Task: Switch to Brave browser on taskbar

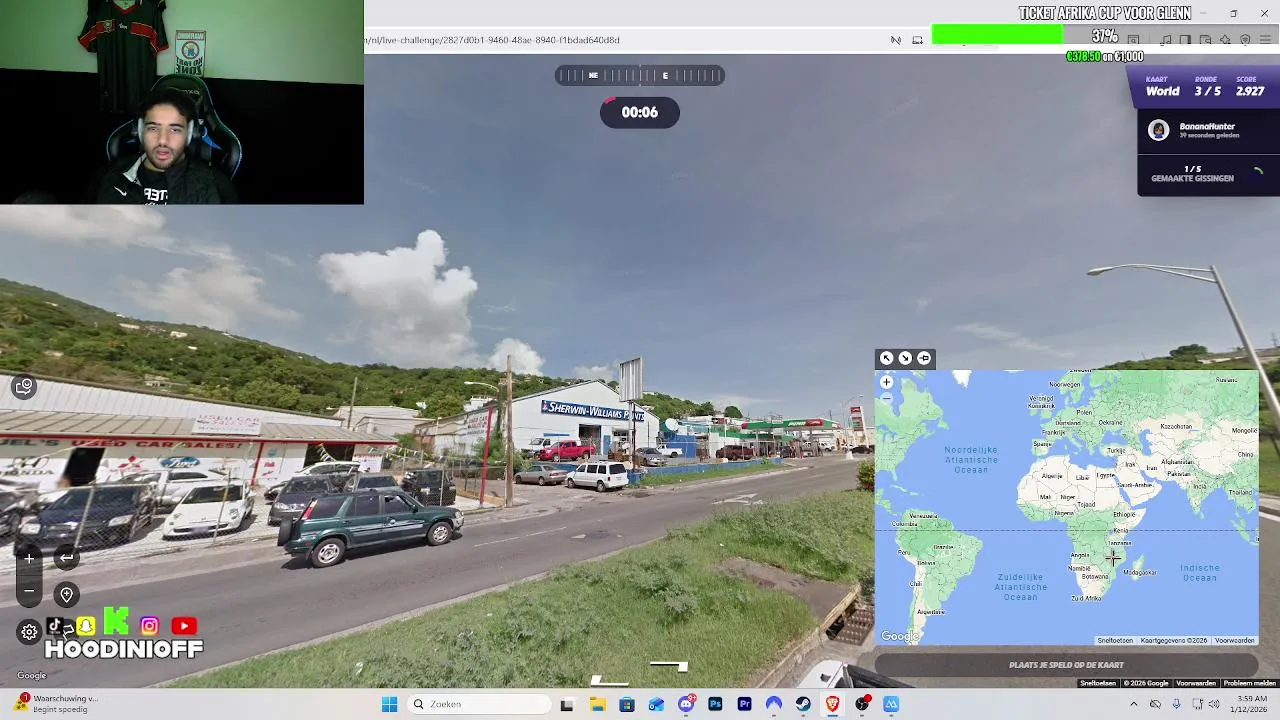Action: pos(832,704)
